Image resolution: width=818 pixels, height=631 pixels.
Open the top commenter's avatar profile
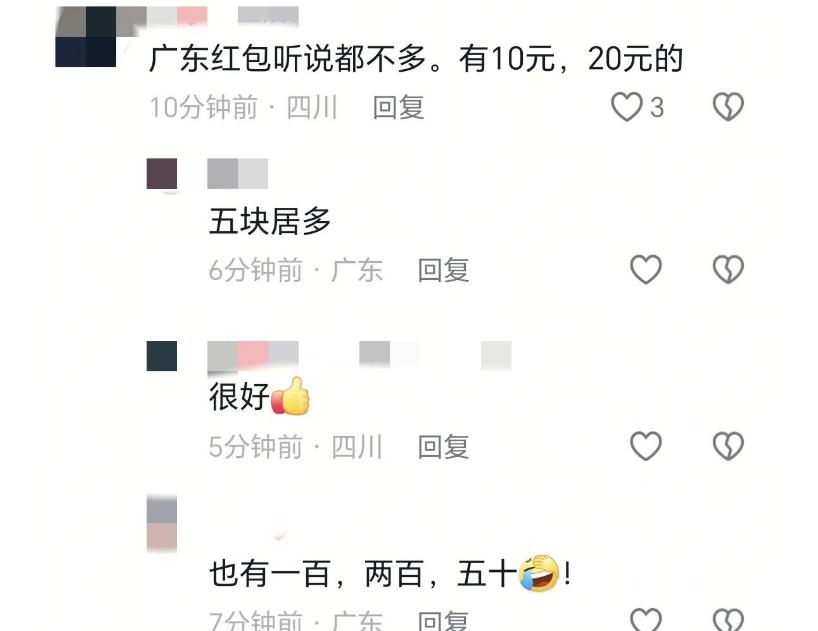tap(86, 37)
